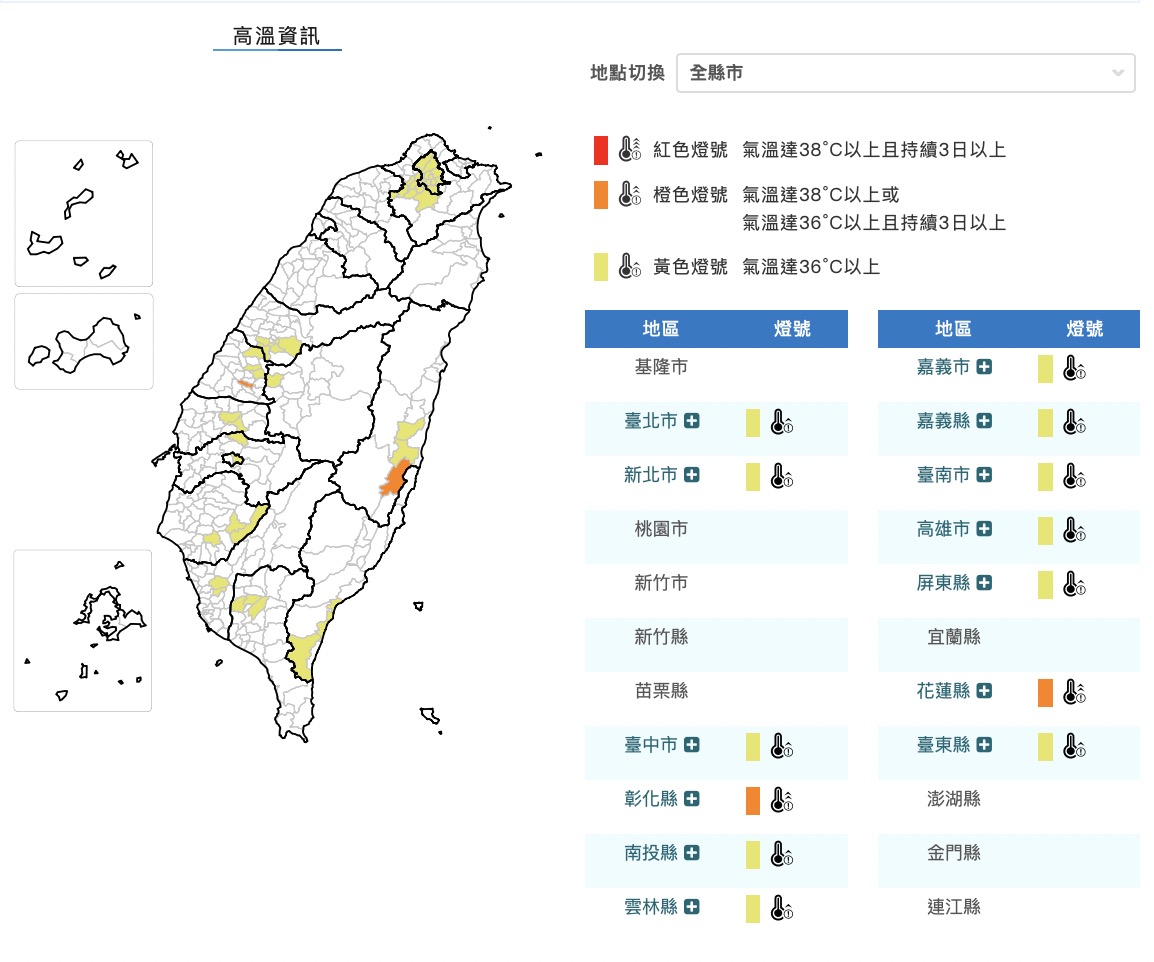Click thermometer icon in 花蓮縣 row
The height and width of the screenshot is (962, 1154).
(1074, 692)
